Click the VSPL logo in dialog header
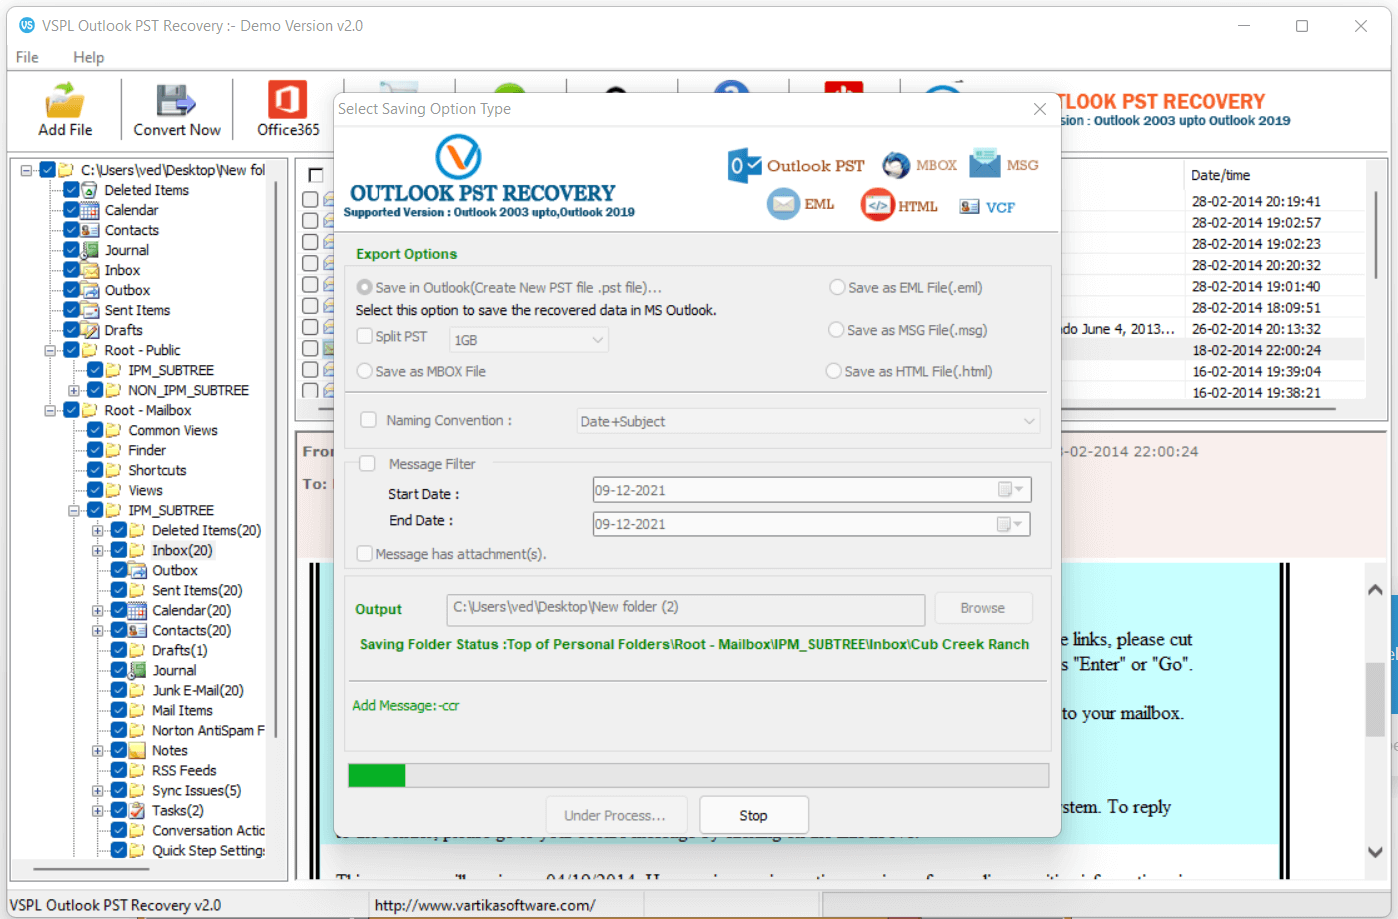Screen dimensions: 1398x919 [x=458, y=157]
